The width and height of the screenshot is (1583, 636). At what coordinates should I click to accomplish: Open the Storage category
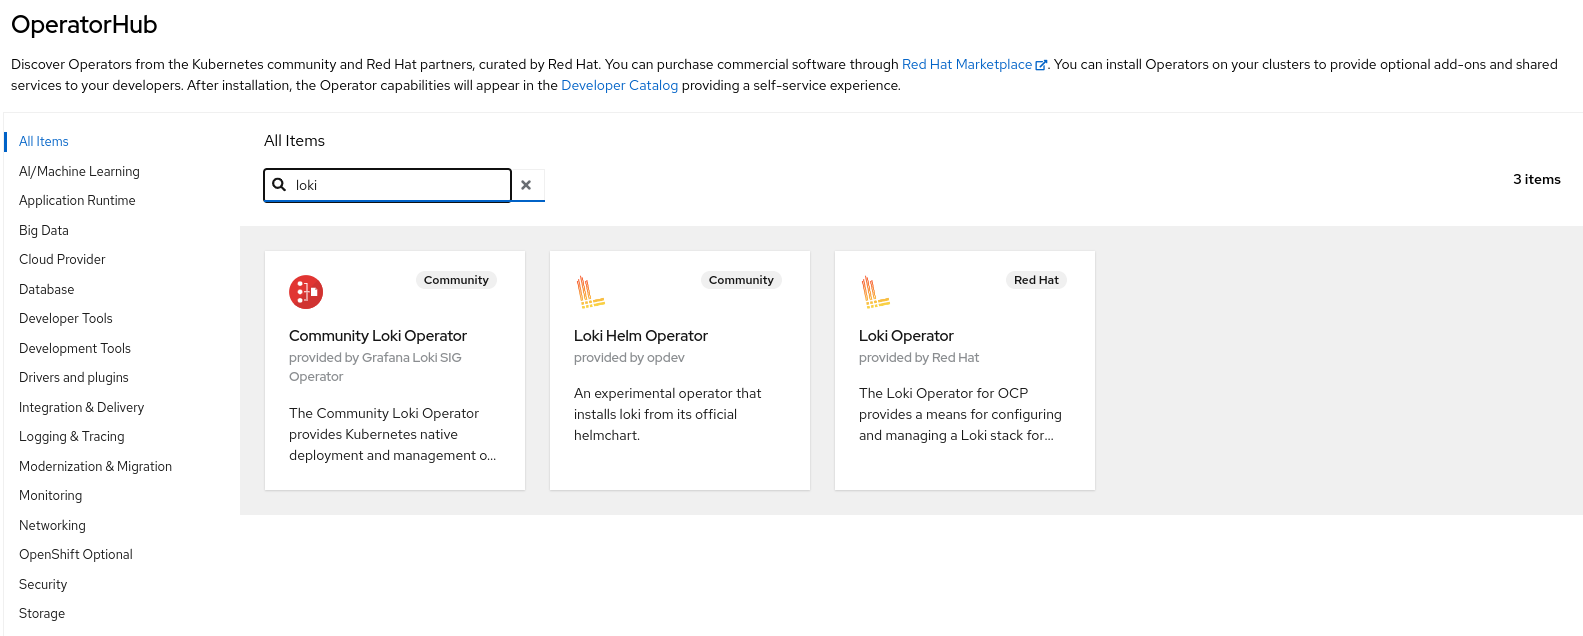(42, 613)
